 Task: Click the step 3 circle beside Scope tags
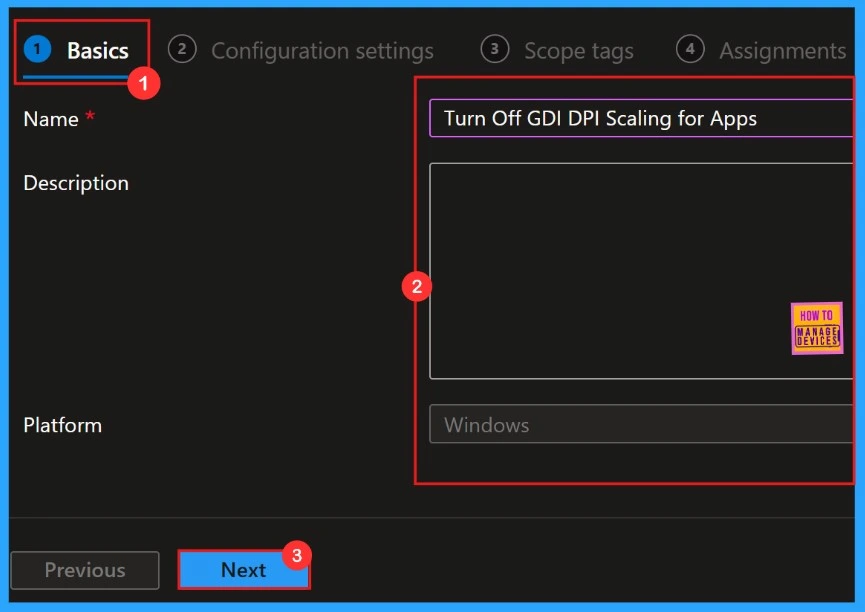(x=494, y=49)
